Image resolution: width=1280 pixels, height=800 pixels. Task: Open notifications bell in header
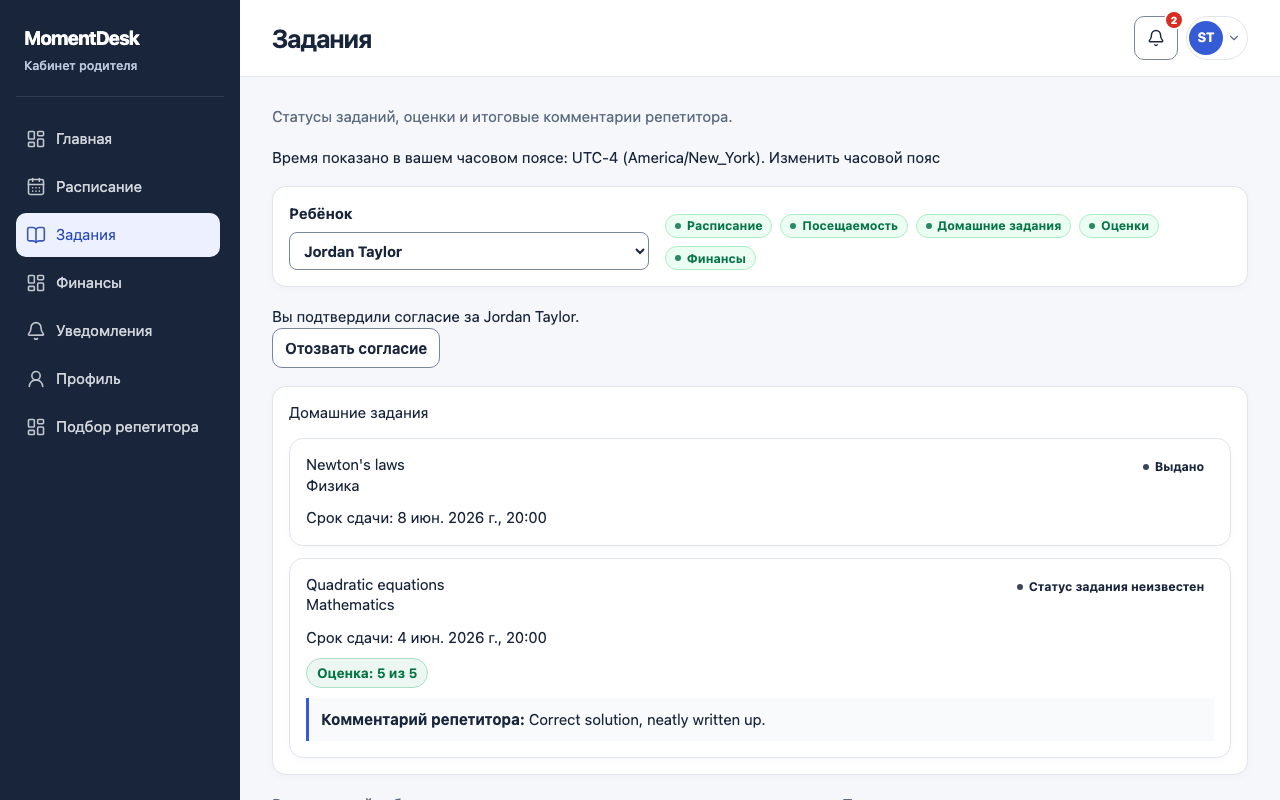click(x=1156, y=38)
